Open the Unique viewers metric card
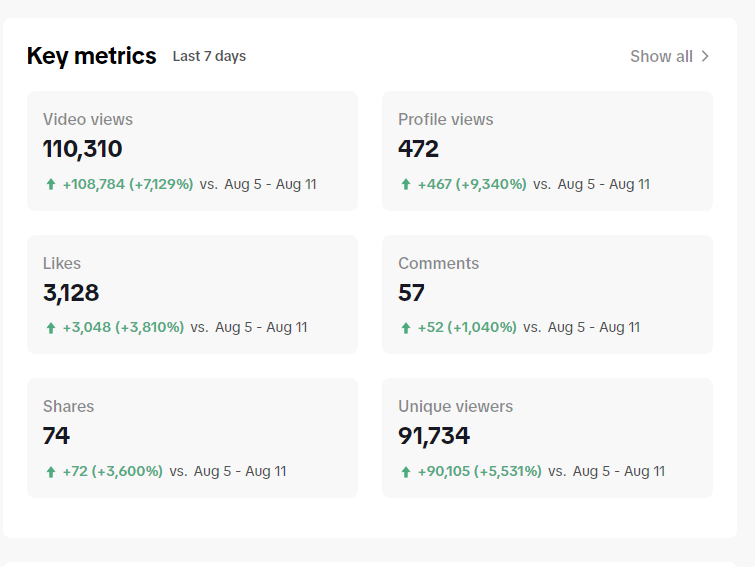 pos(547,438)
